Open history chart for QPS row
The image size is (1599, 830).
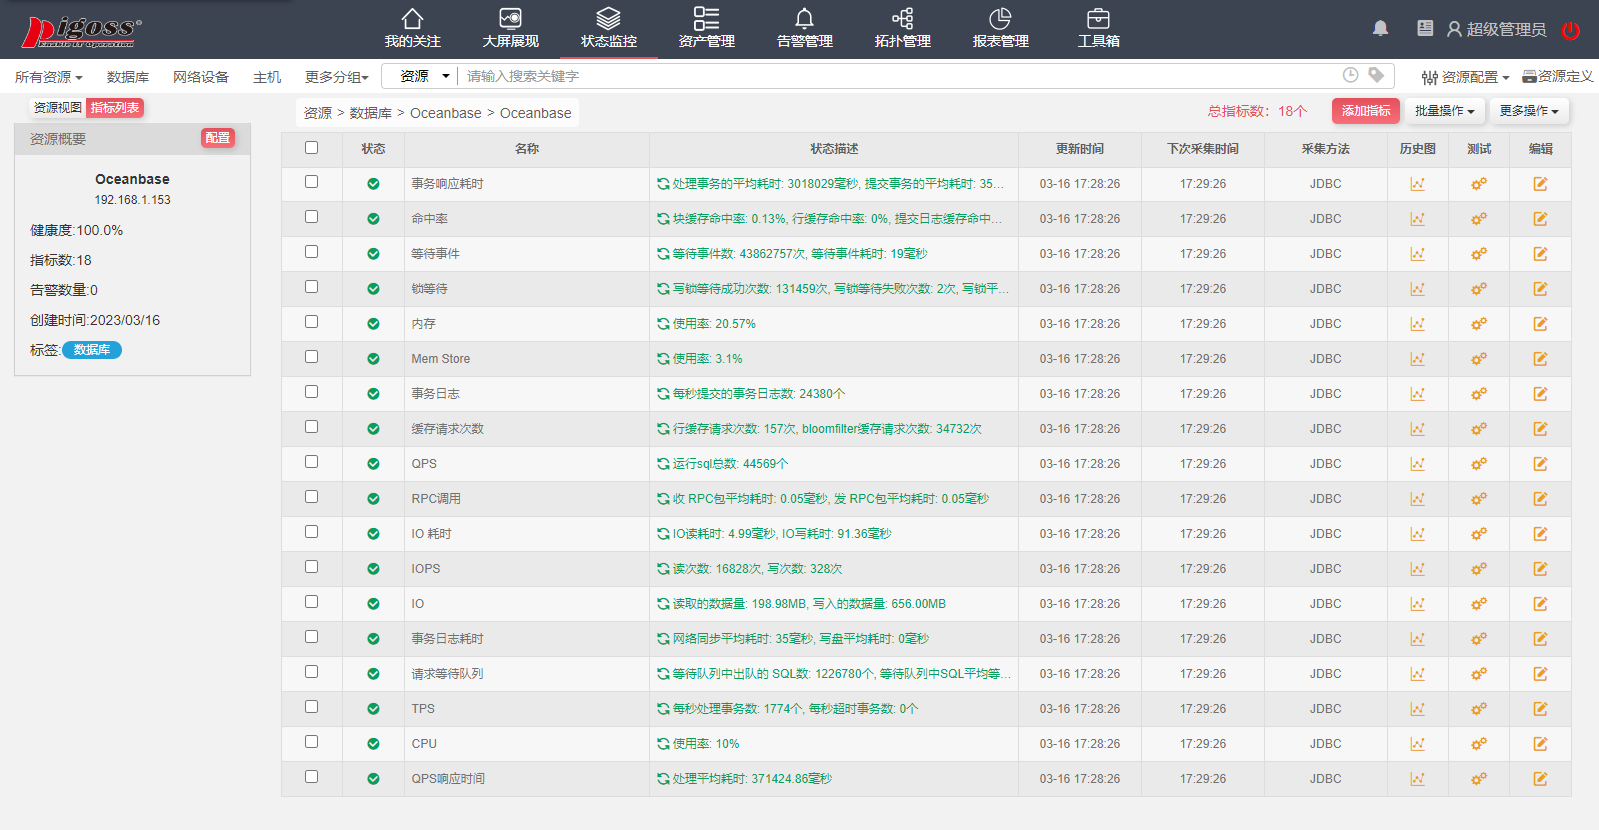coord(1417,464)
